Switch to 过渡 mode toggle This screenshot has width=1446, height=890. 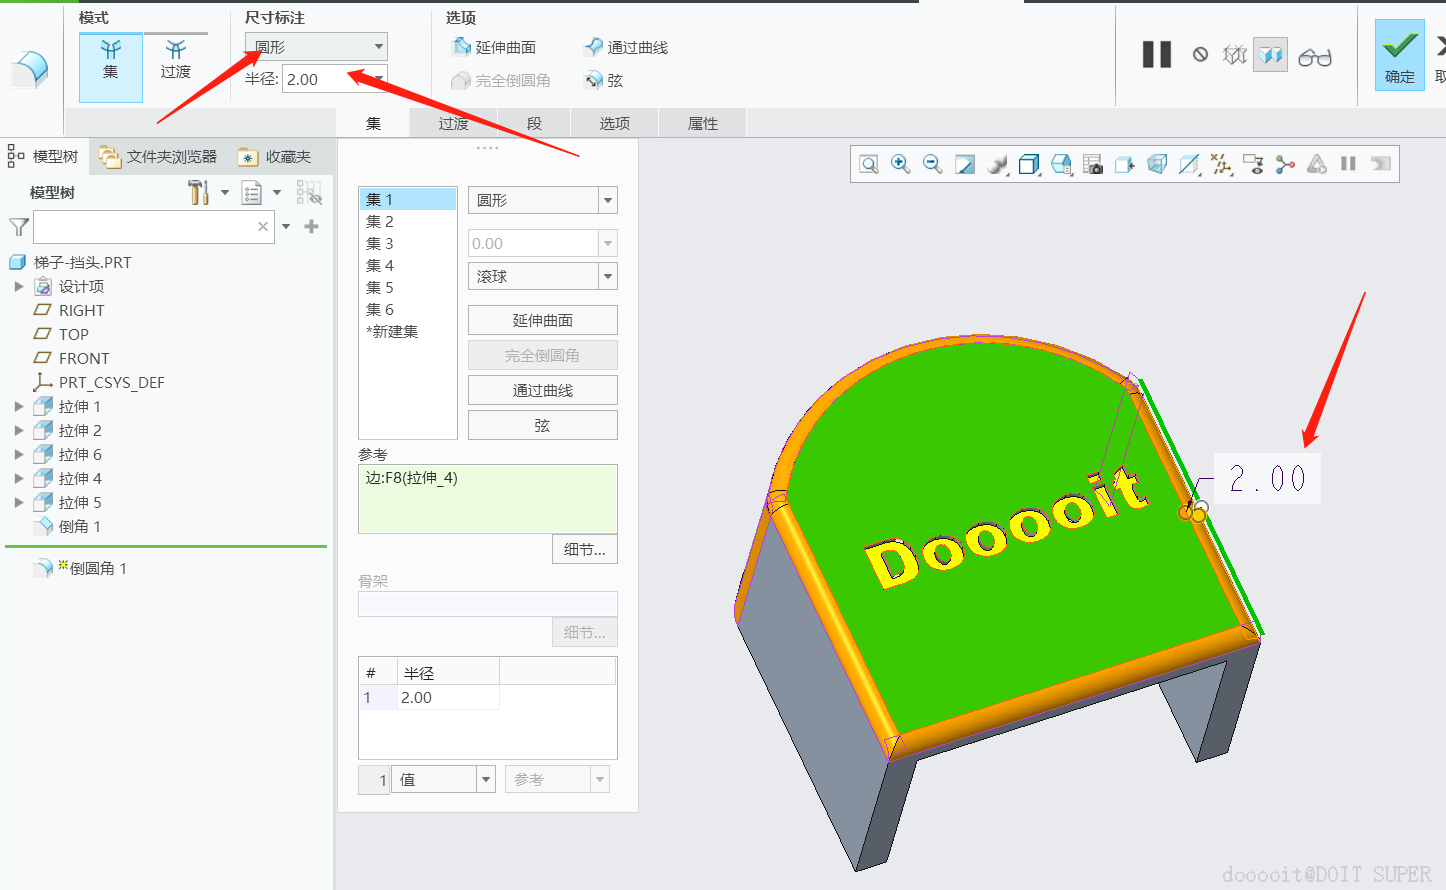[x=175, y=60]
